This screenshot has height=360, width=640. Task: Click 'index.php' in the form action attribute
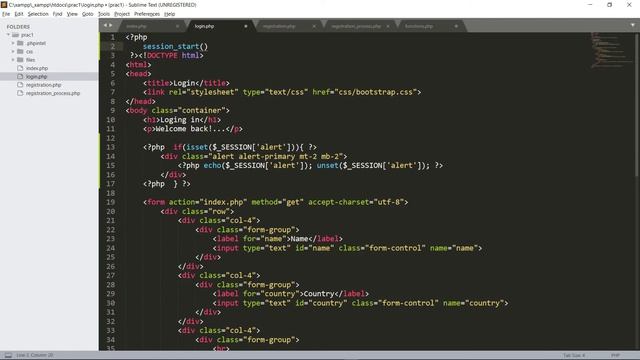[223, 202]
